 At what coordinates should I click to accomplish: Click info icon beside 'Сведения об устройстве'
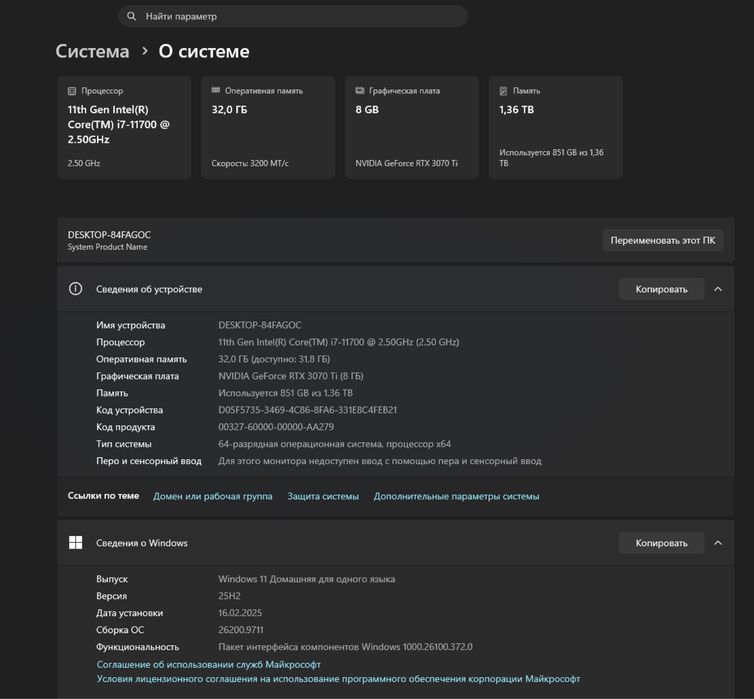[x=75, y=289]
